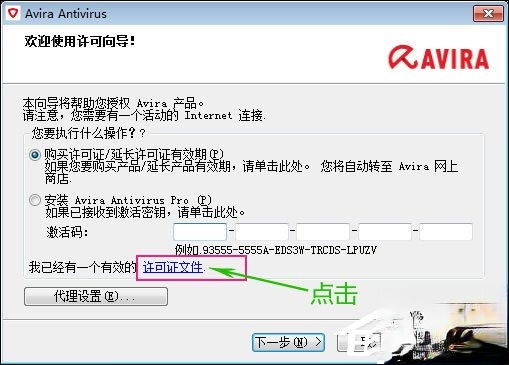Screen dimensions: 509x365
Task: Click the second activation code field
Action: 262,232
